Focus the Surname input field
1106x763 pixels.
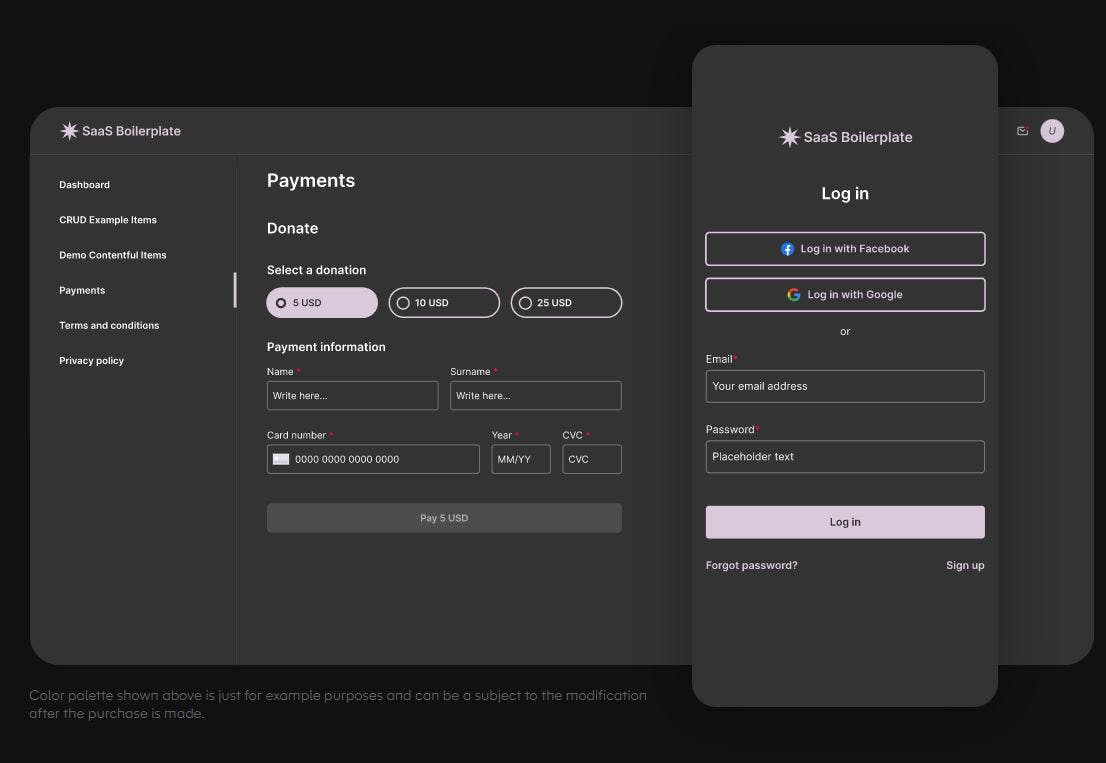pos(535,396)
